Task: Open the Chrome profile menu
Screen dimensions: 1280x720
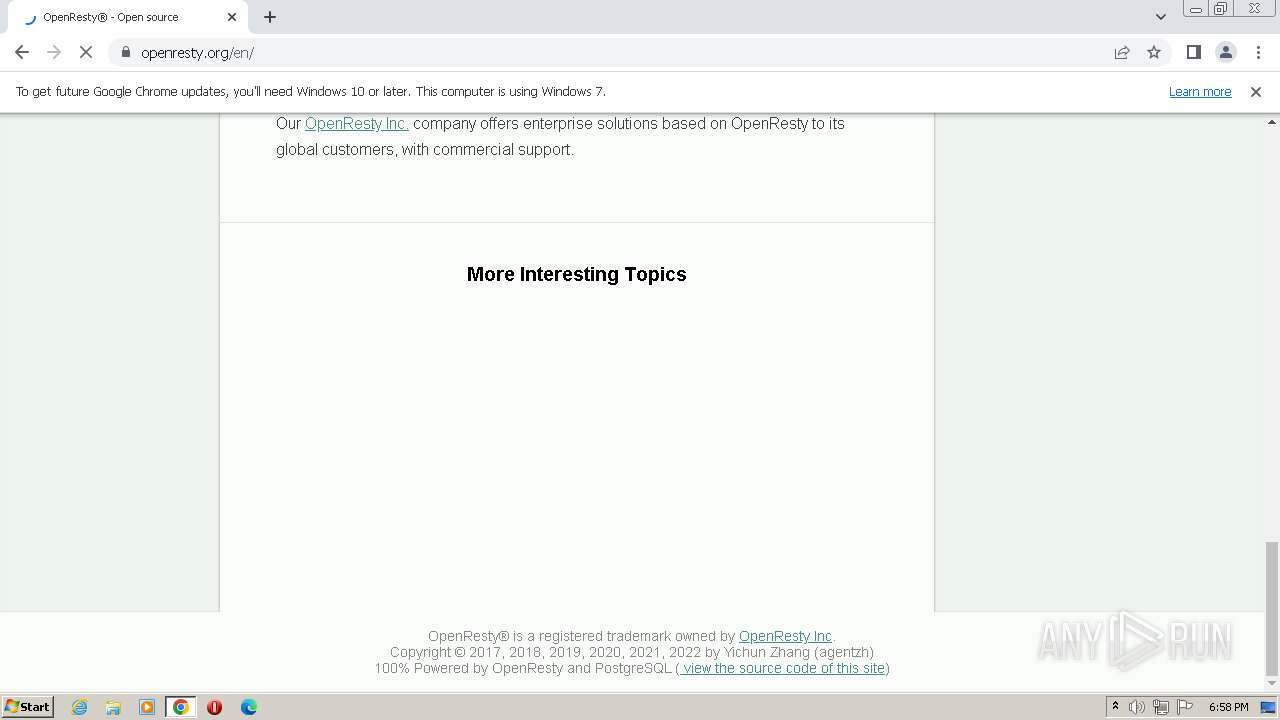Action: pyautogui.click(x=1226, y=53)
